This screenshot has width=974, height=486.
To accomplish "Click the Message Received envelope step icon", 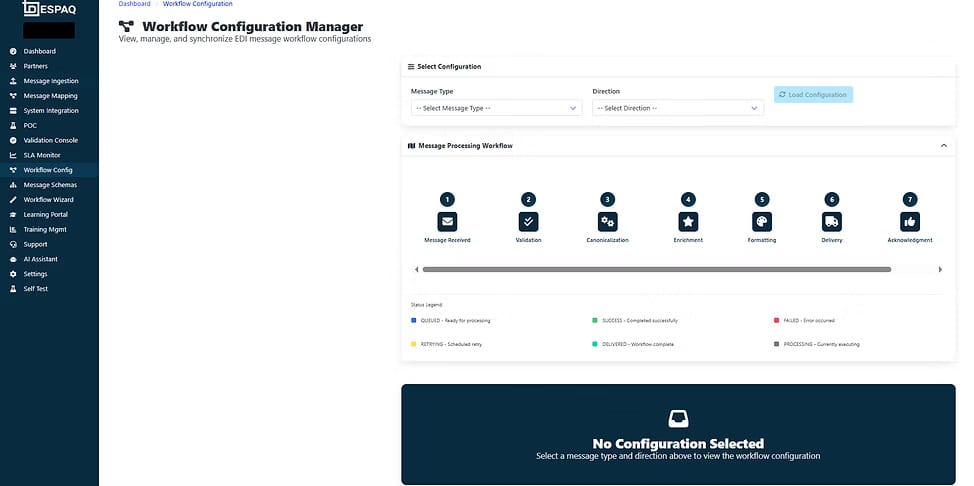I will point(447,221).
